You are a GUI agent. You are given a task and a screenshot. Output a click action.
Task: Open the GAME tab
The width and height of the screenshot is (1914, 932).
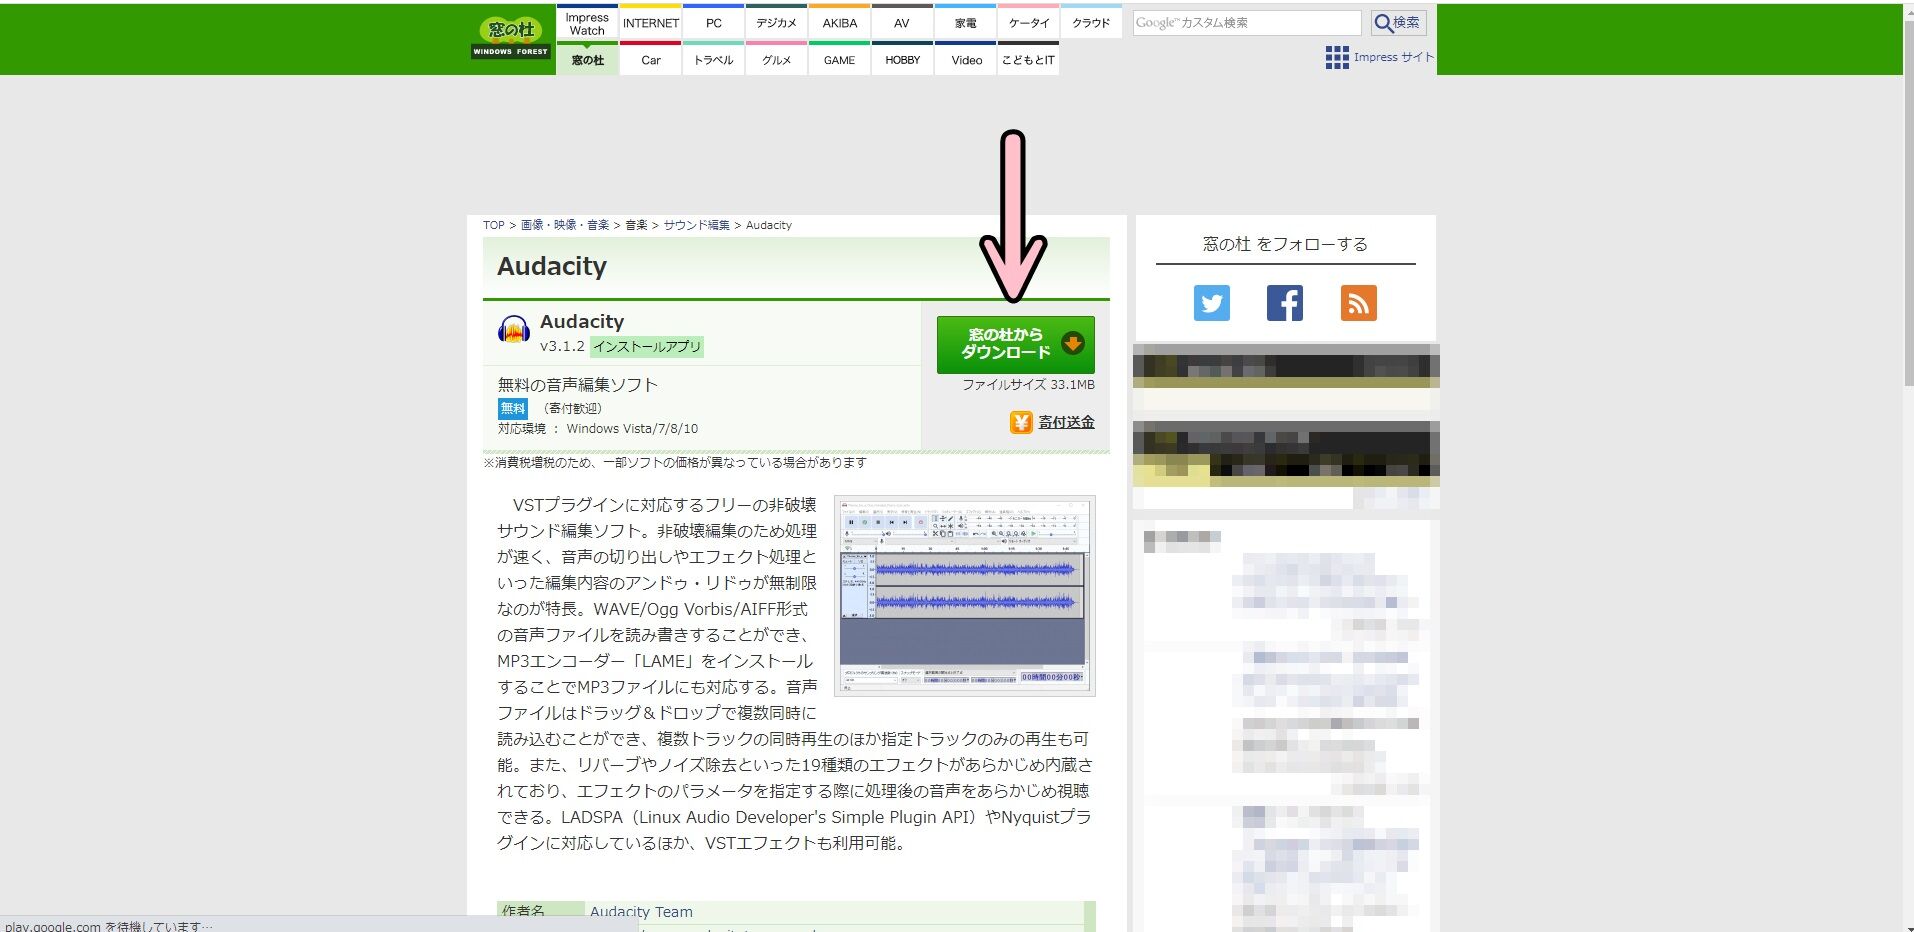pyautogui.click(x=839, y=60)
